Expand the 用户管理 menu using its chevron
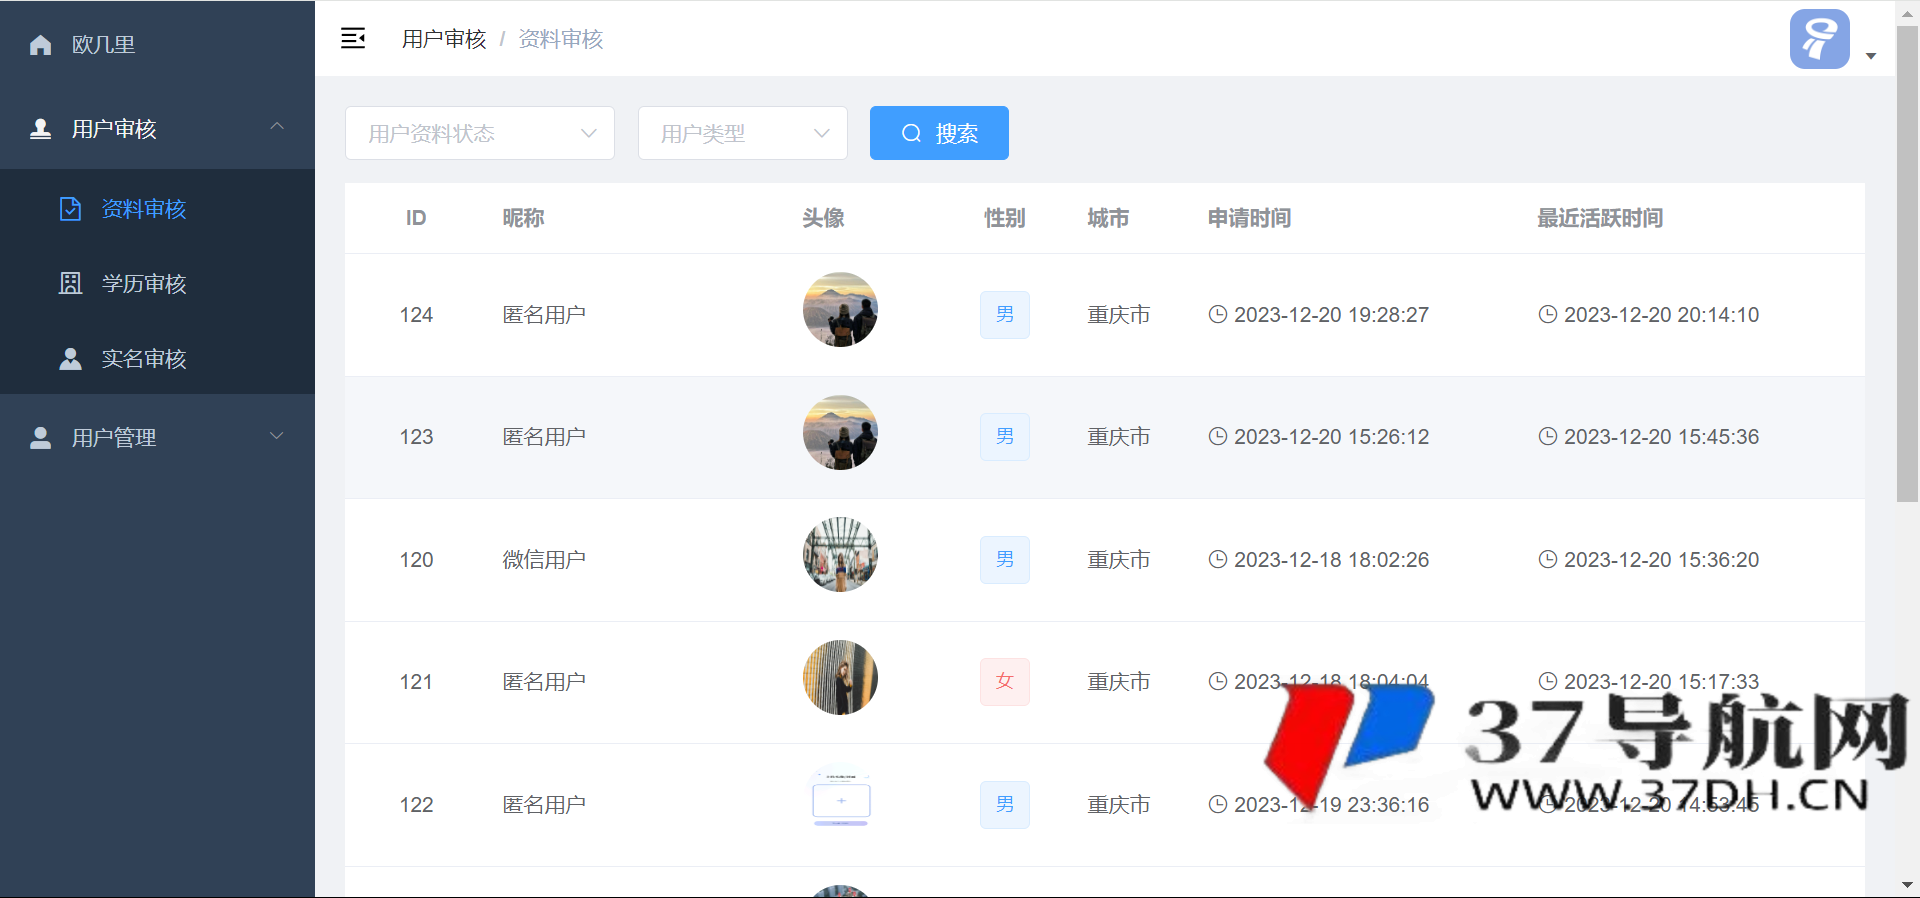1920x898 pixels. 277,436
